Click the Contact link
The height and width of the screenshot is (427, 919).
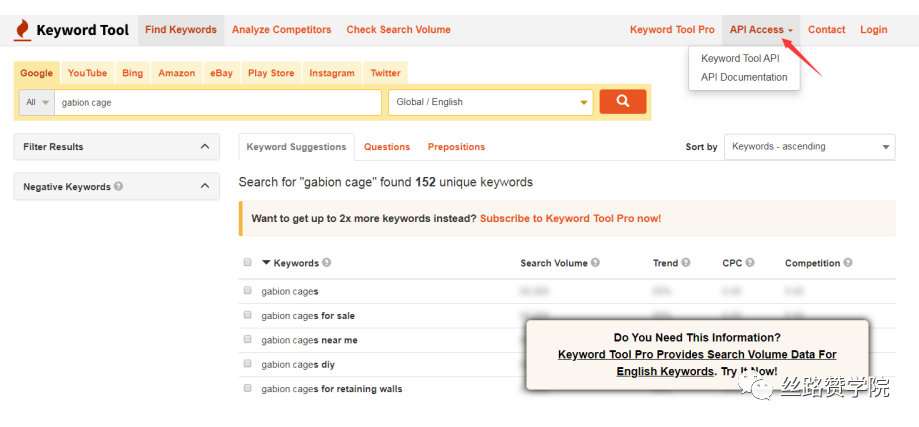pyautogui.click(x=826, y=30)
